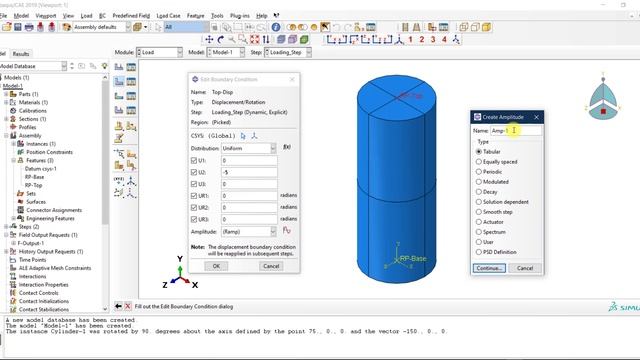Uncheck the U3 checkbox
640x360 pixels.
click(x=194, y=184)
